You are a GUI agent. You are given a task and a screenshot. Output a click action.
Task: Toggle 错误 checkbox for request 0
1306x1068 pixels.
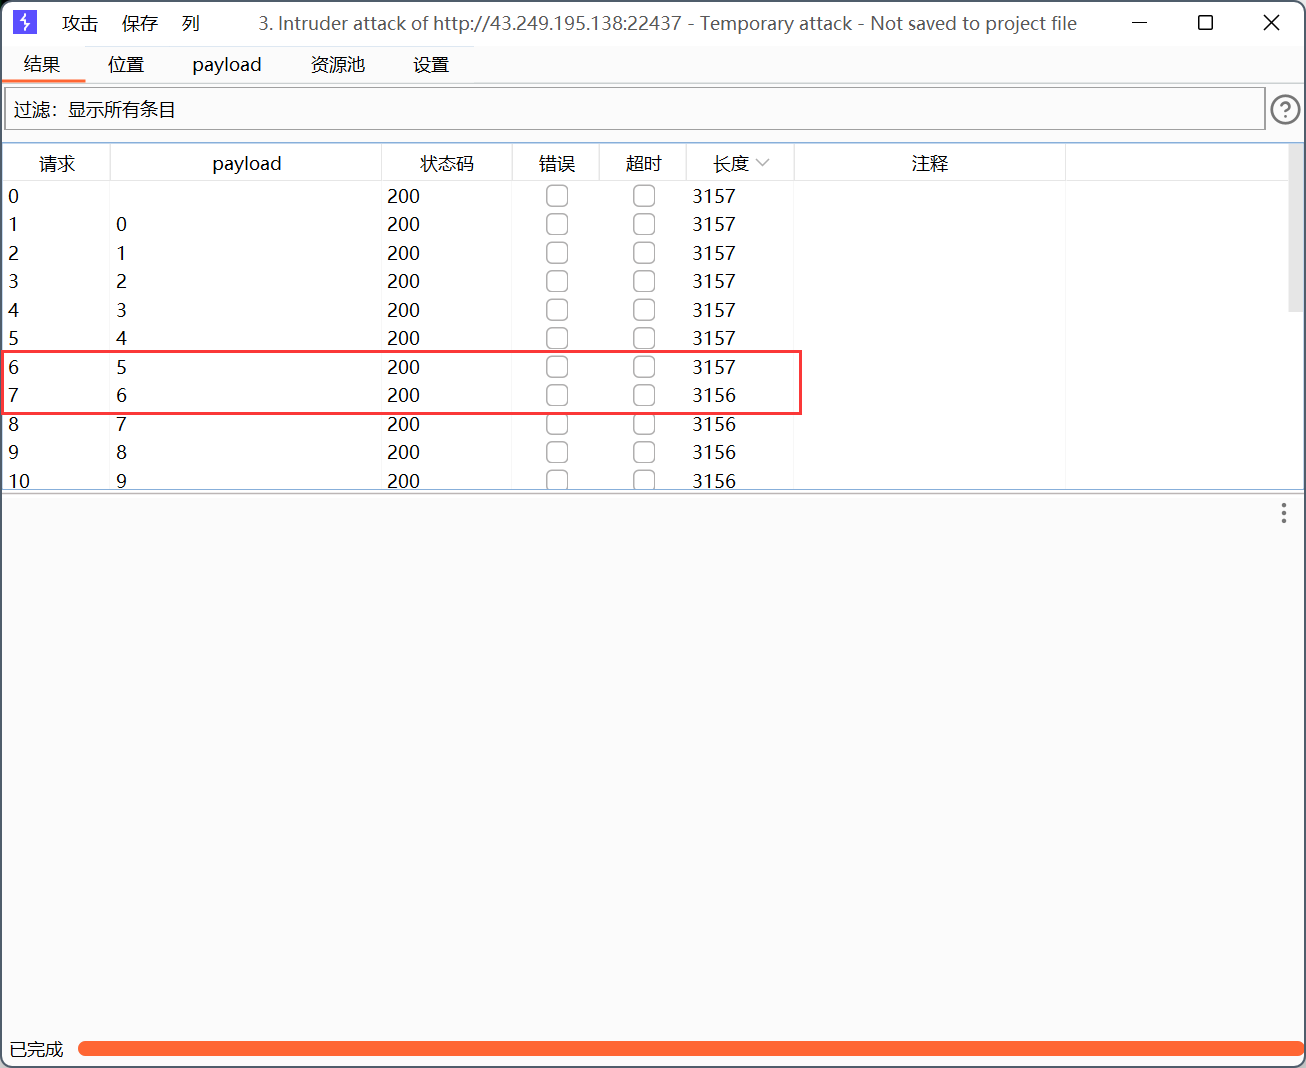pyautogui.click(x=557, y=196)
